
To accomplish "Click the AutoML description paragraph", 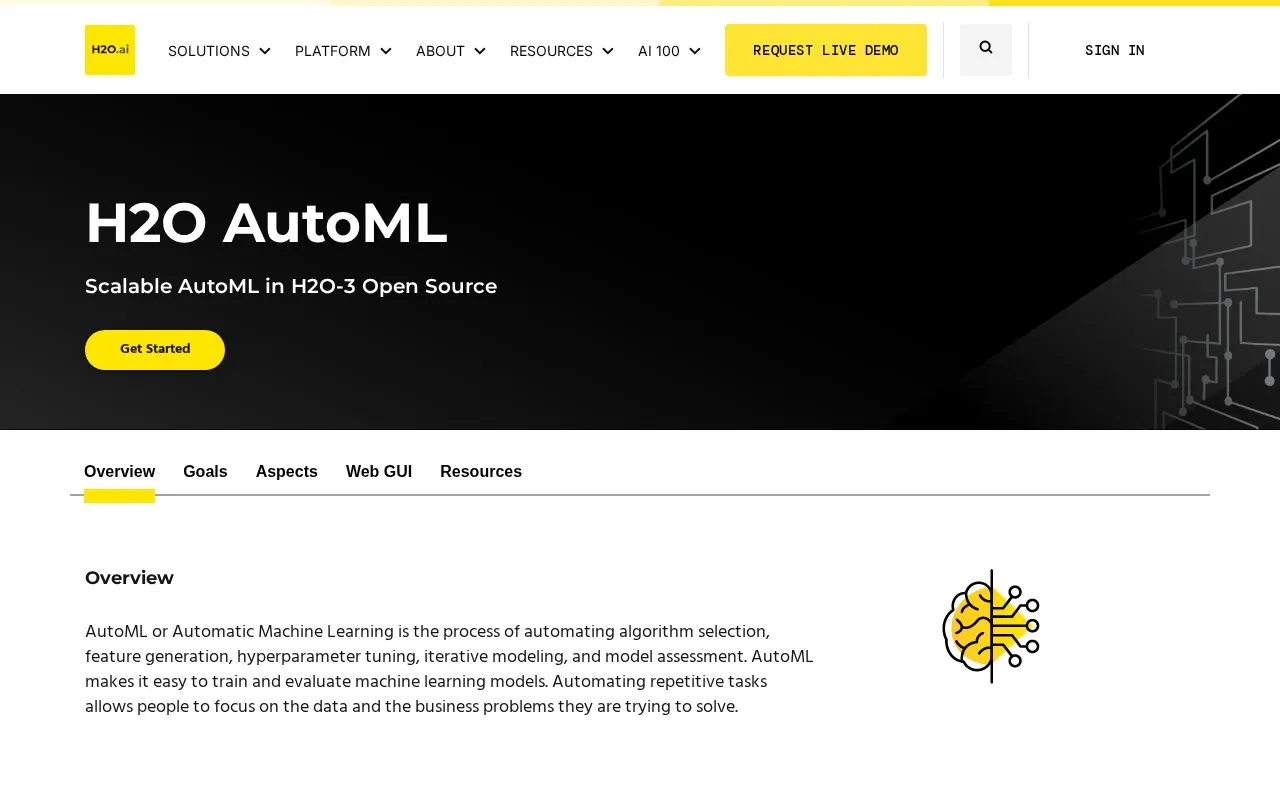I will coord(449,669).
